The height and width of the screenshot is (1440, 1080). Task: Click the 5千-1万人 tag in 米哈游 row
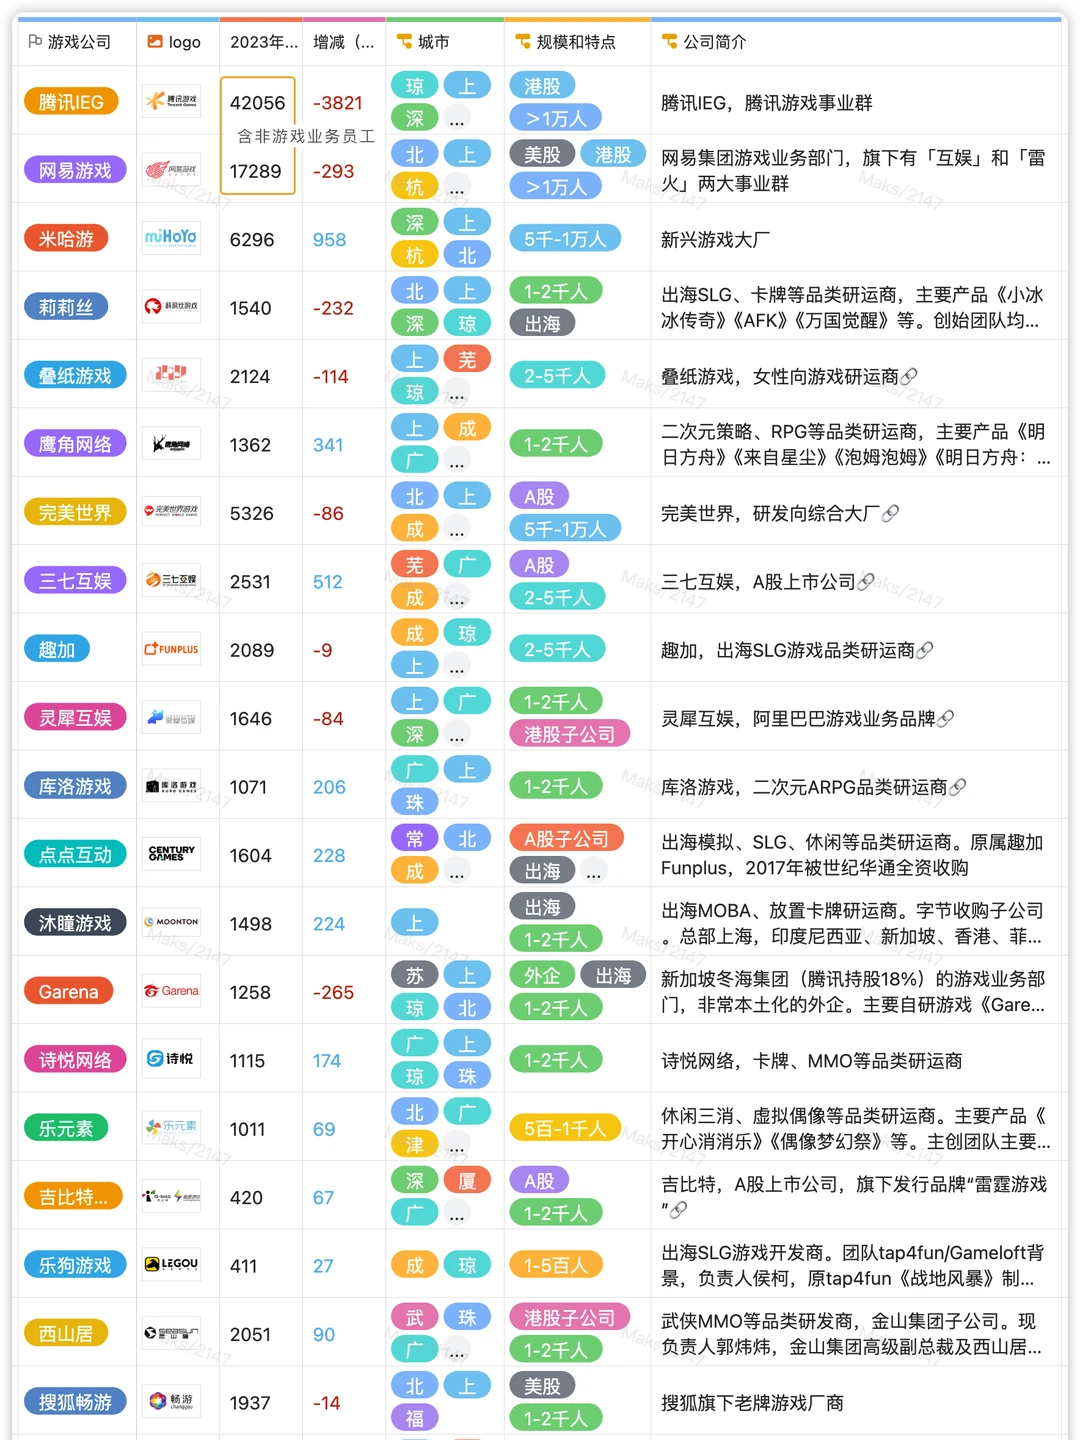click(x=565, y=239)
